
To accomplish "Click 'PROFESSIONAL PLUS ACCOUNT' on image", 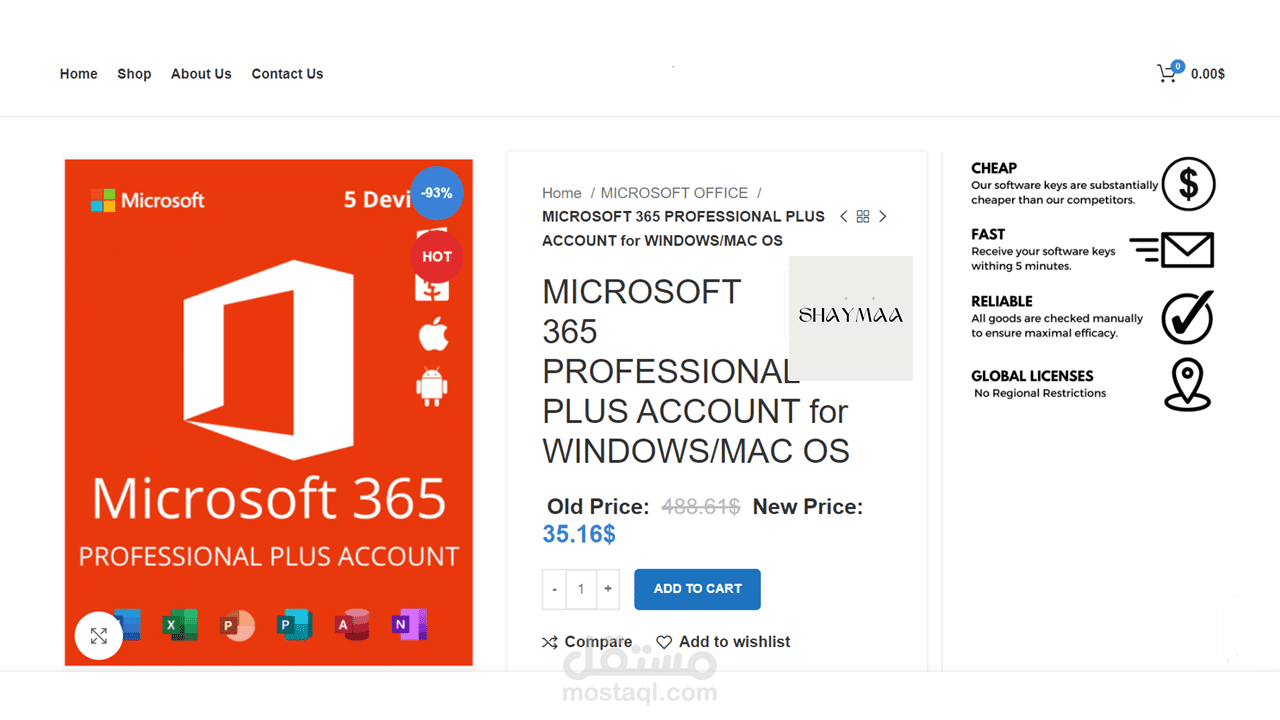I will 269,556.
